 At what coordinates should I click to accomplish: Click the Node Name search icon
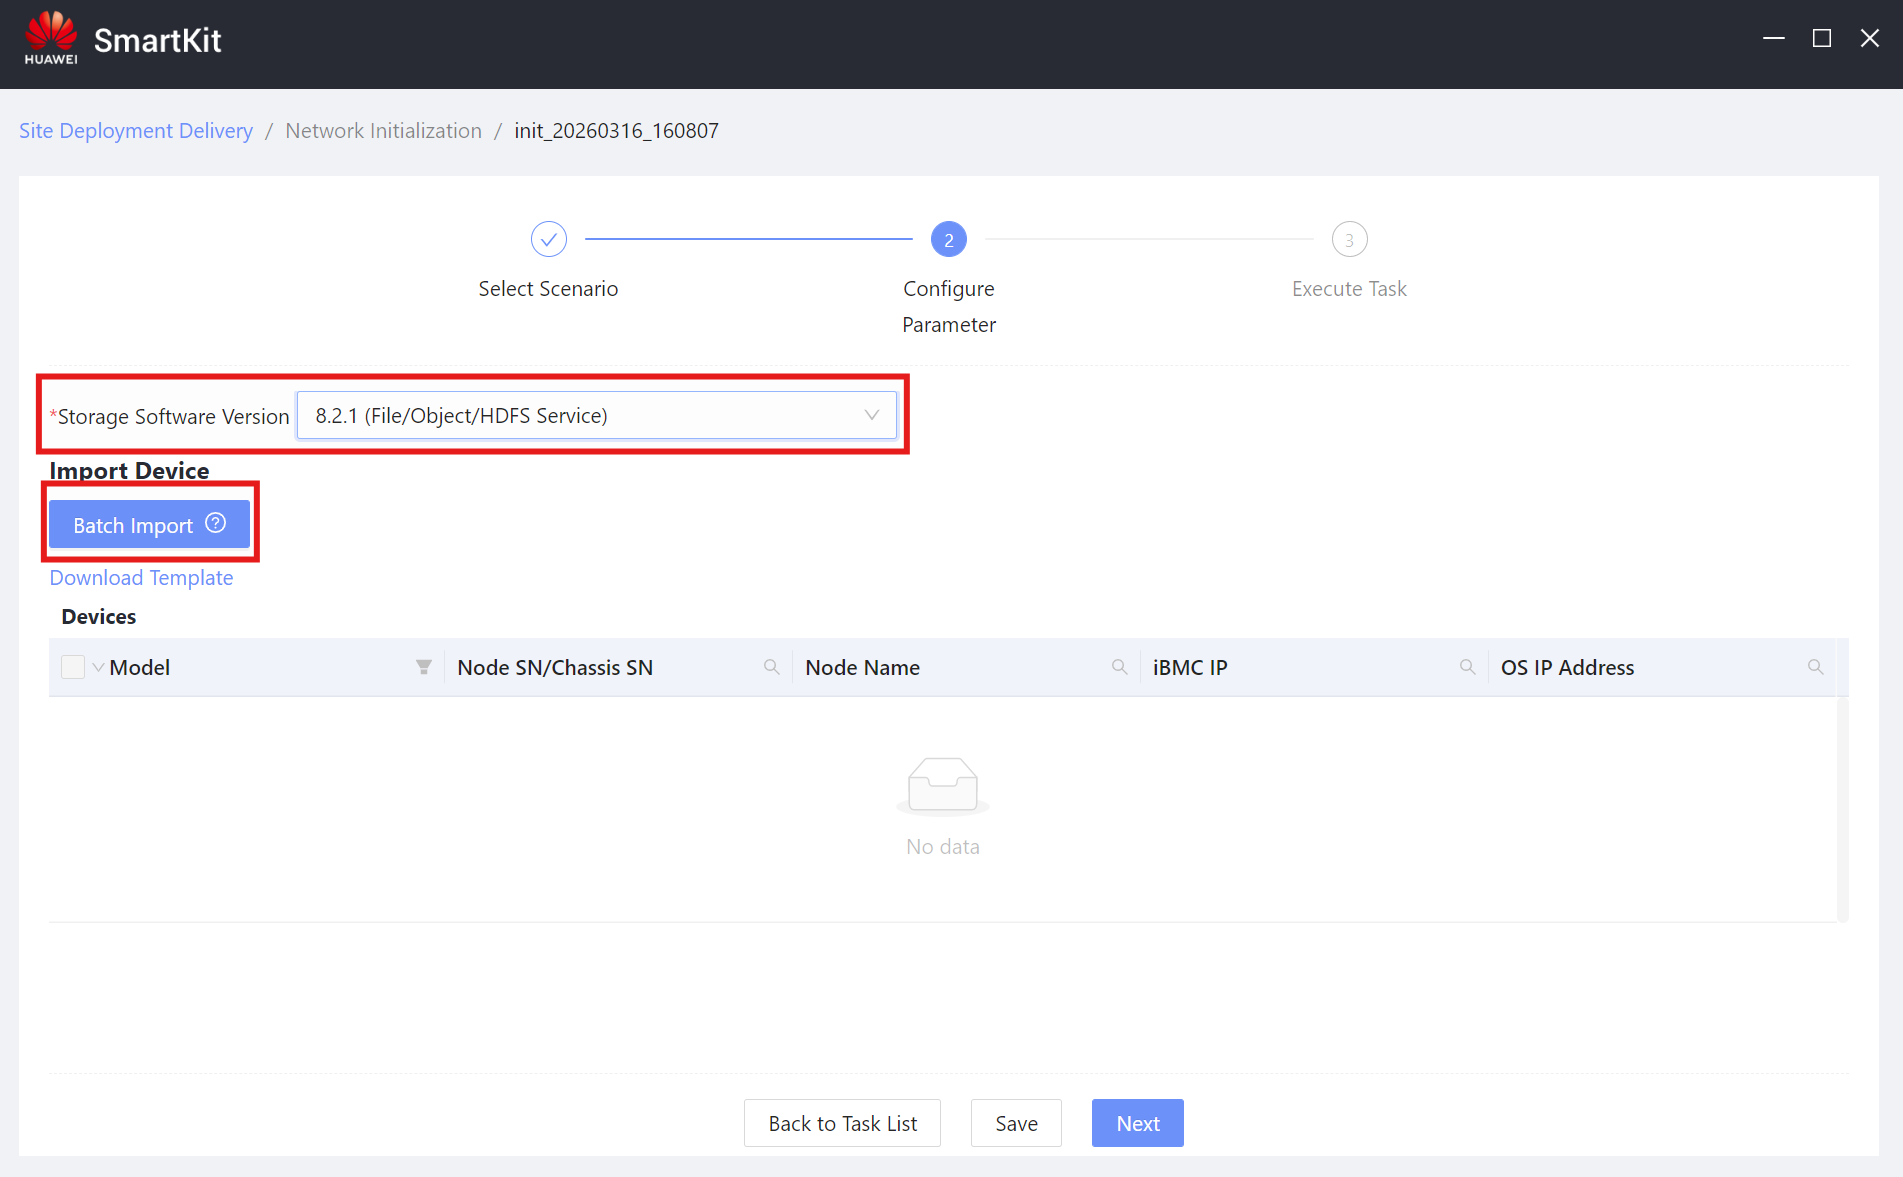(1119, 667)
